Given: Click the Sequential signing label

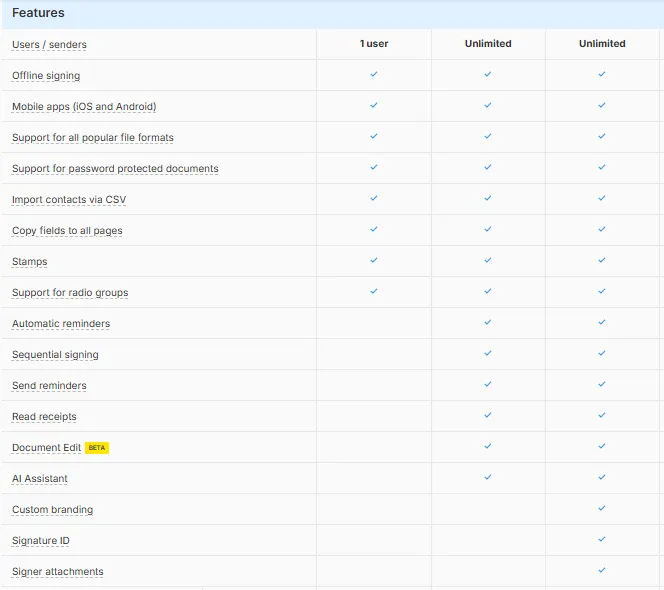Looking at the screenshot, I should (x=55, y=354).
